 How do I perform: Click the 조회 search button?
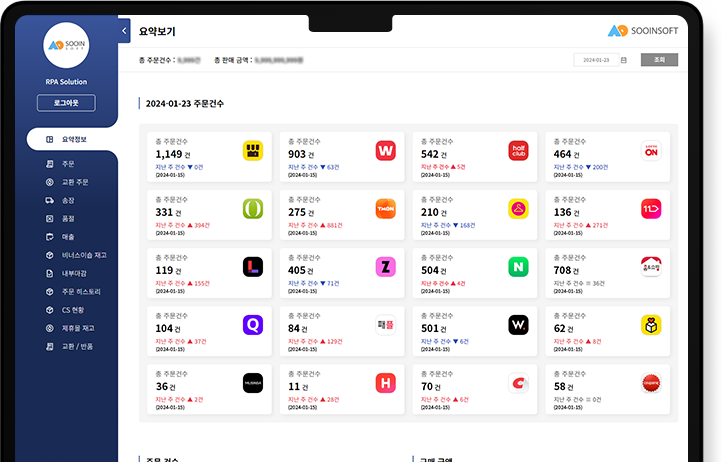pyautogui.click(x=659, y=60)
